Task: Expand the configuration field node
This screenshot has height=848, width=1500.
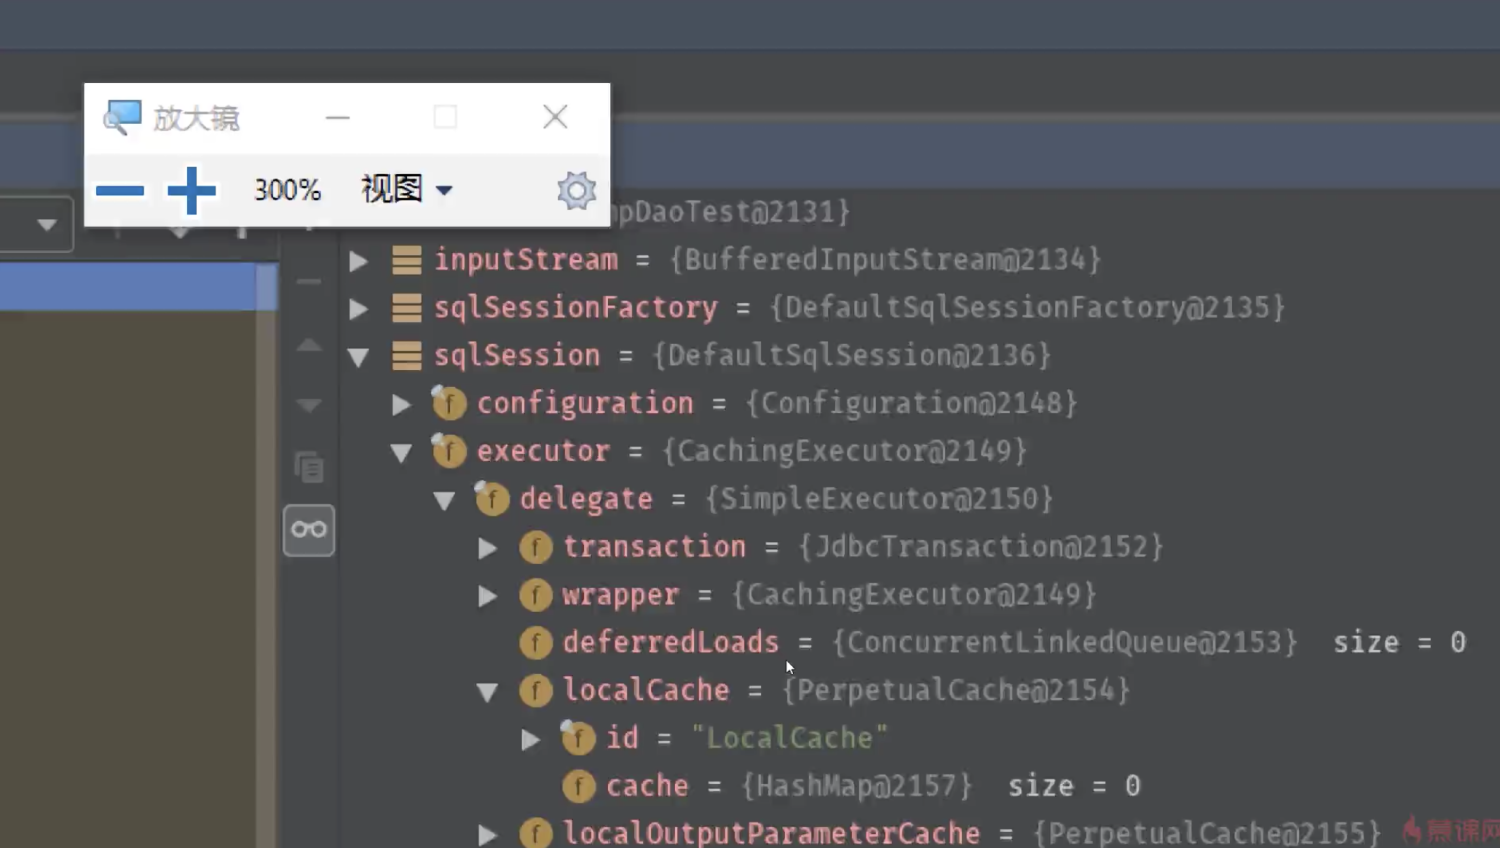Action: pos(401,404)
